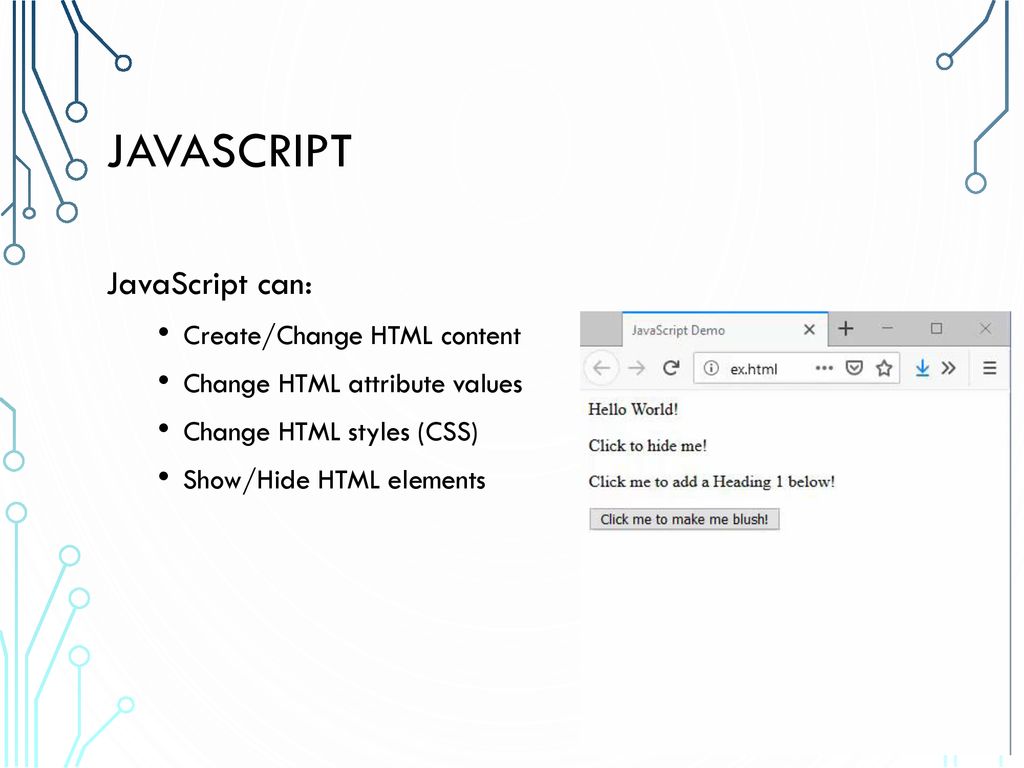Expand the toolbar overflow chevron

tap(948, 368)
